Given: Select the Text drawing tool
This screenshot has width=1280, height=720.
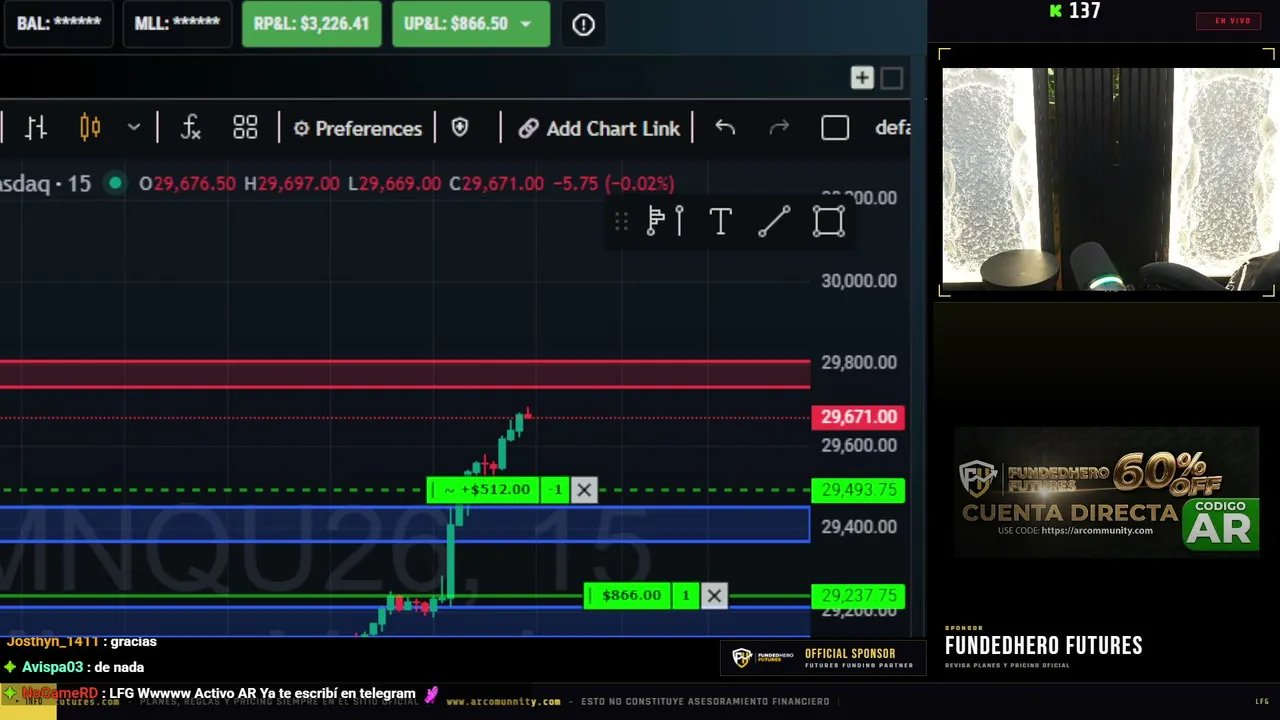Looking at the screenshot, I should [720, 221].
